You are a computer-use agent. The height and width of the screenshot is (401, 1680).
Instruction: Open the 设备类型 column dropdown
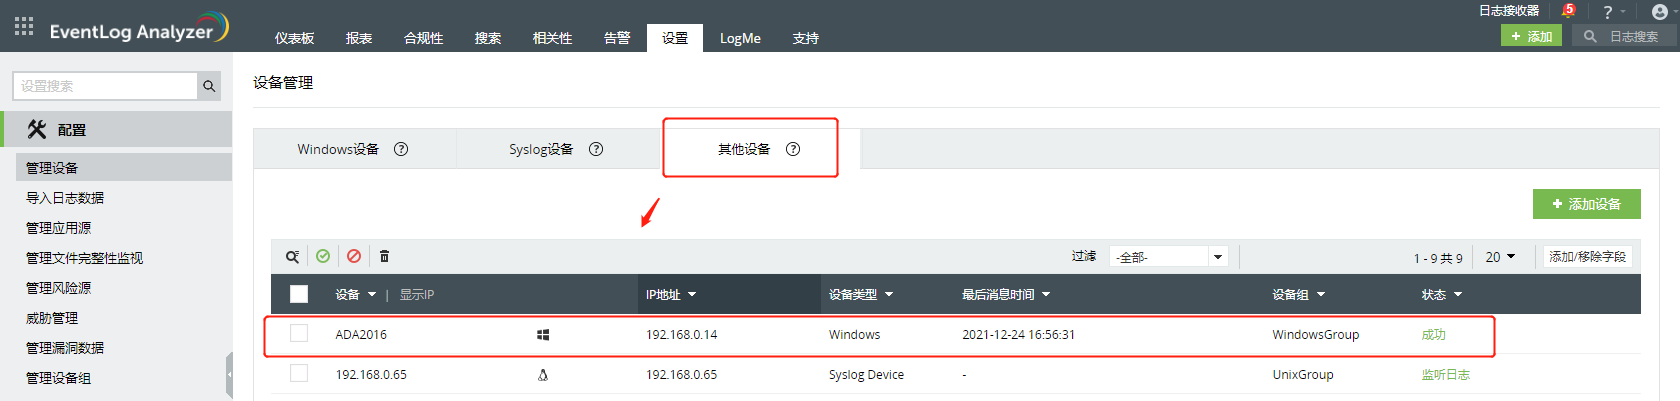(x=889, y=295)
